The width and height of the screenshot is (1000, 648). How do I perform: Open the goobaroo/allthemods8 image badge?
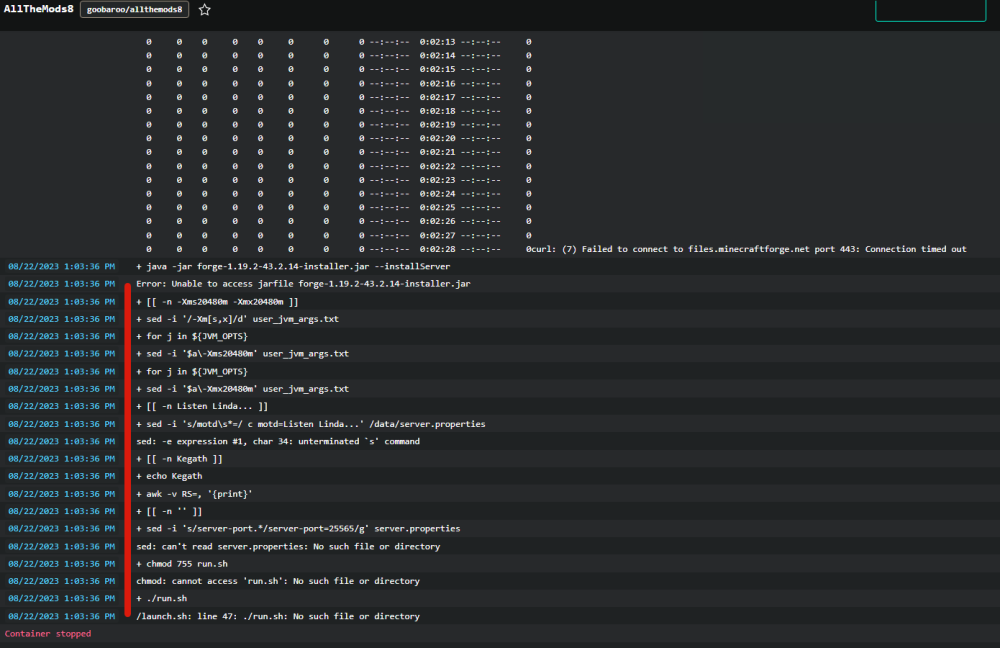tap(135, 10)
